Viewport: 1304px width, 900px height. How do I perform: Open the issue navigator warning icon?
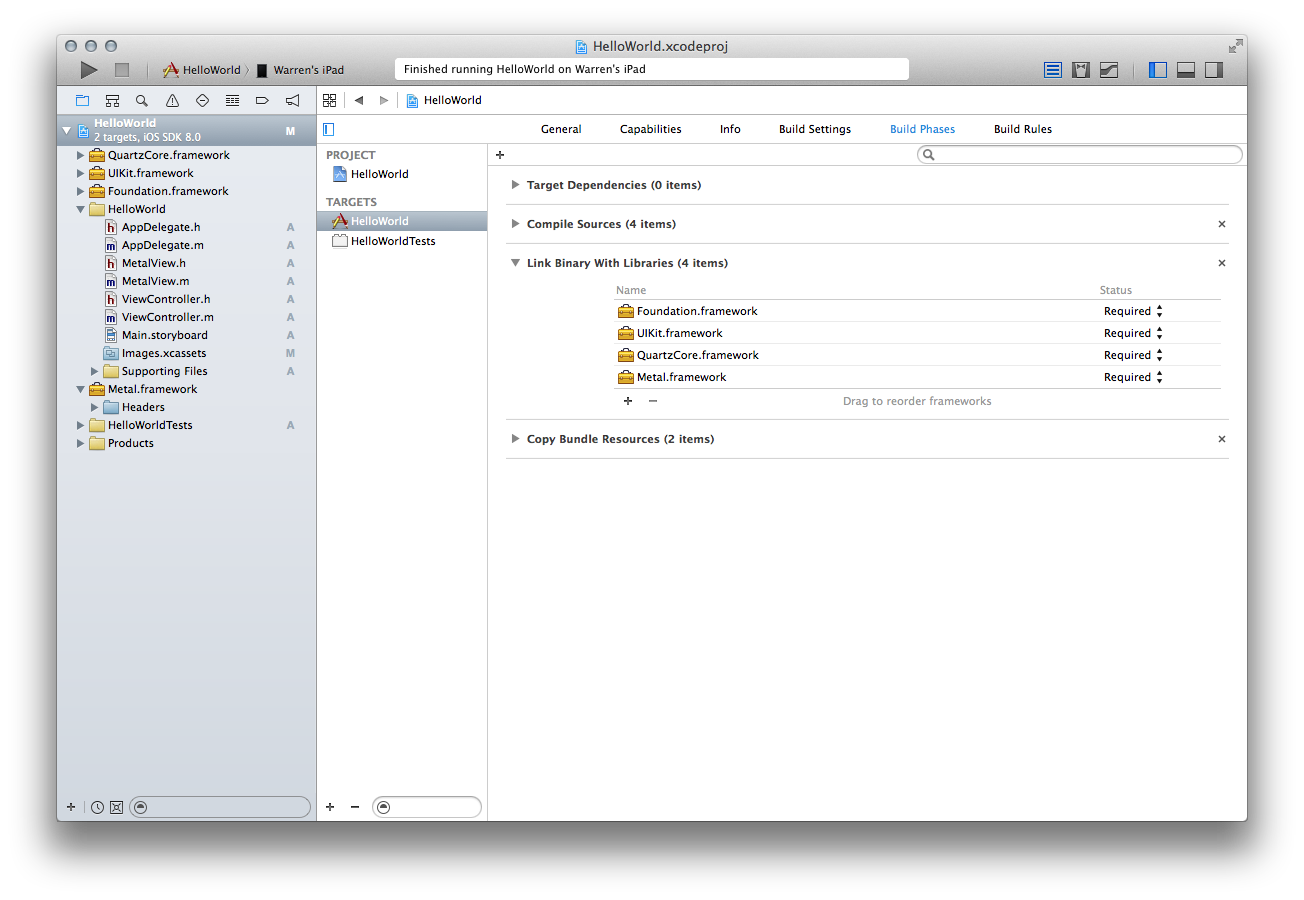[172, 100]
